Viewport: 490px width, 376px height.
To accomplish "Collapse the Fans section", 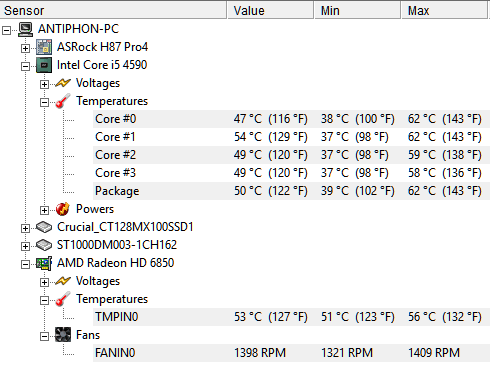I will pyautogui.click(x=44, y=336).
